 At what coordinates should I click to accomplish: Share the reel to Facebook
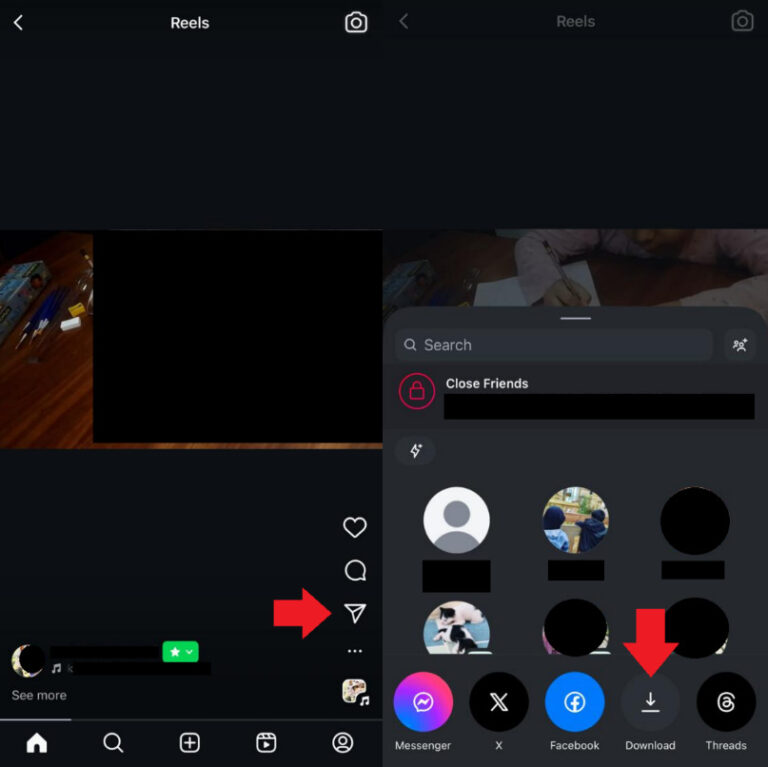pyautogui.click(x=575, y=702)
